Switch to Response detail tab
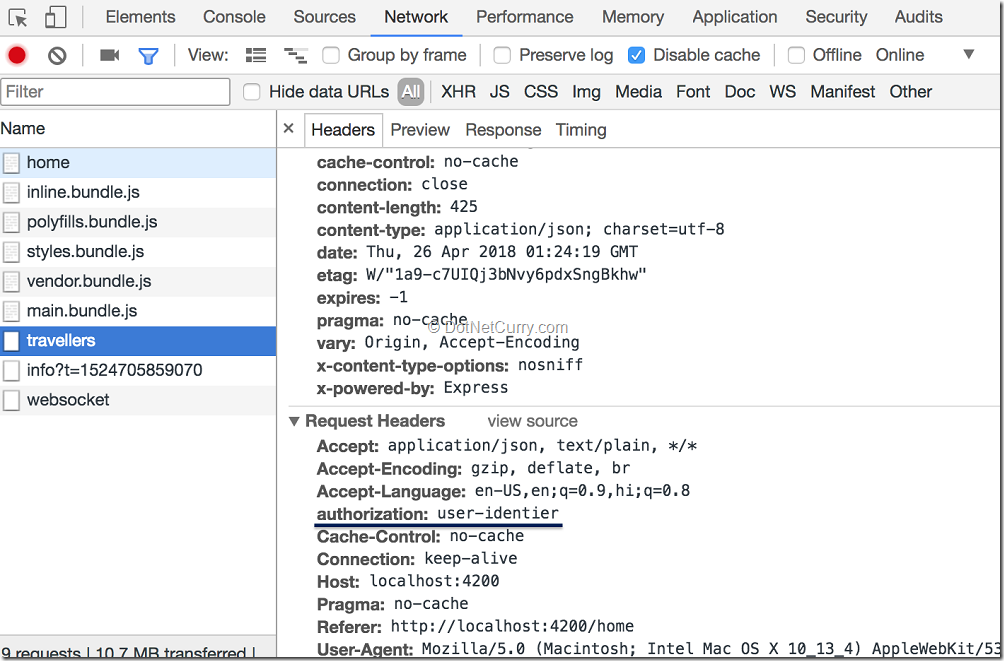 coord(503,130)
